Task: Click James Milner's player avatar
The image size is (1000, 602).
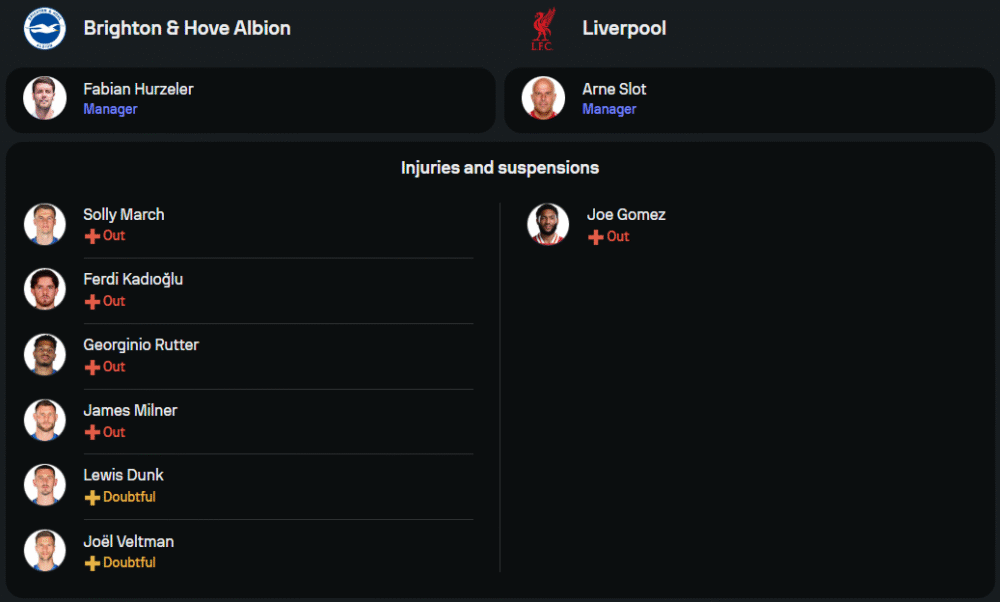Action: (x=44, y=420)
